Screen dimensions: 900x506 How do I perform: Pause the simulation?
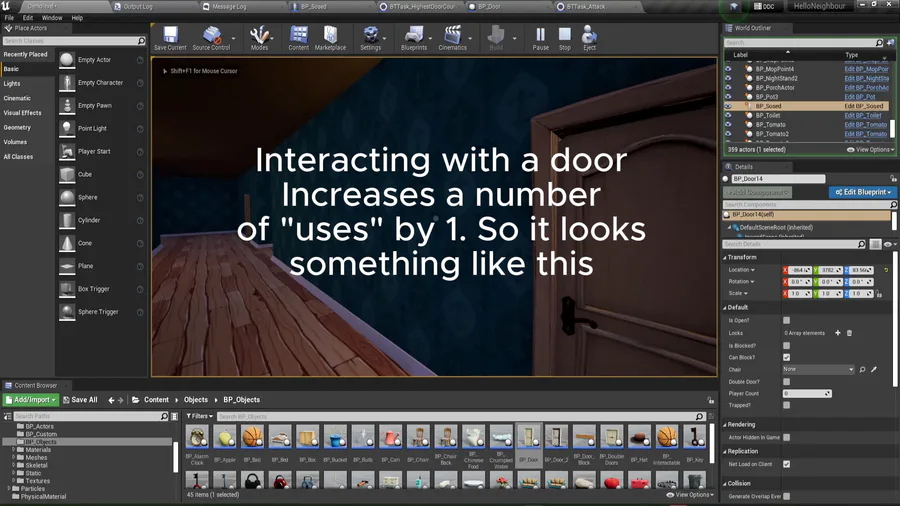click(x=541, y=38)
